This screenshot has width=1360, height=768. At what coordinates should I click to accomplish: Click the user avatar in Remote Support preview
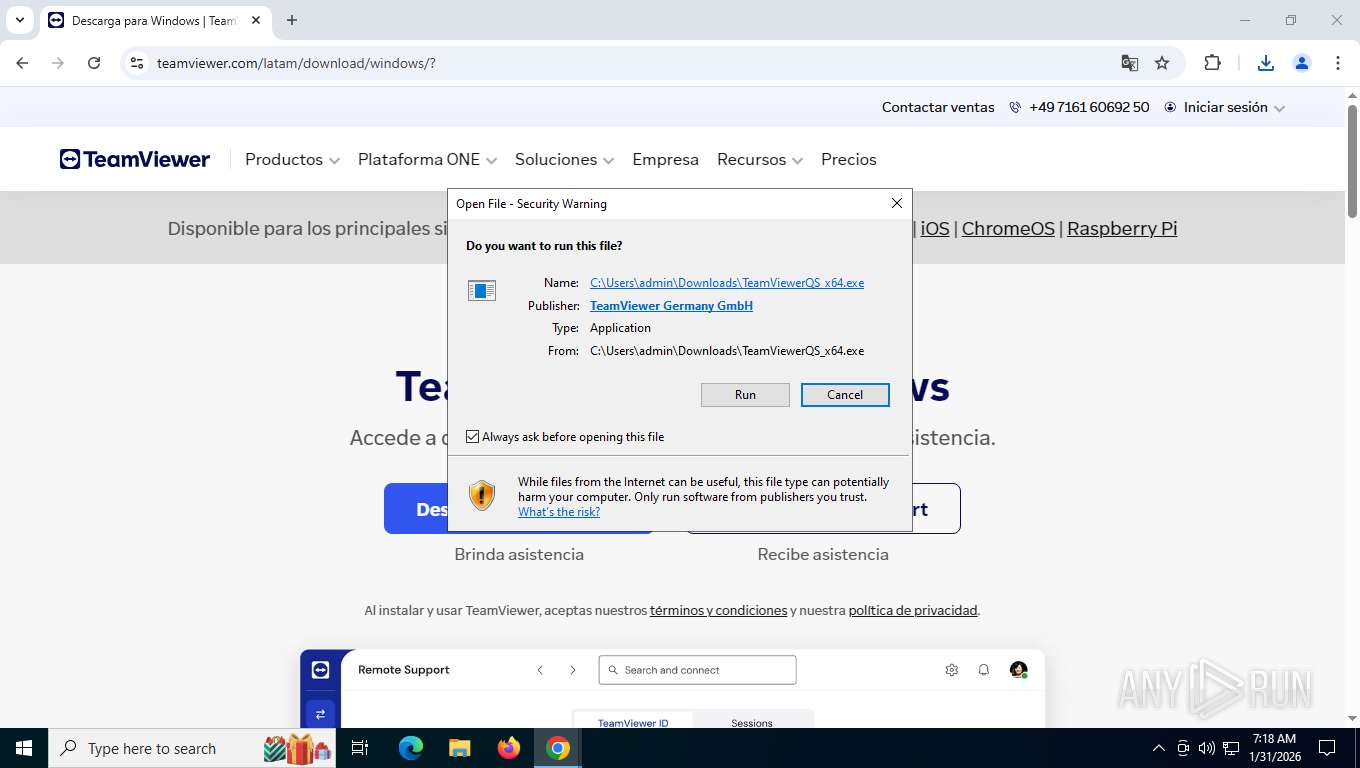[x=1019, y=670]
